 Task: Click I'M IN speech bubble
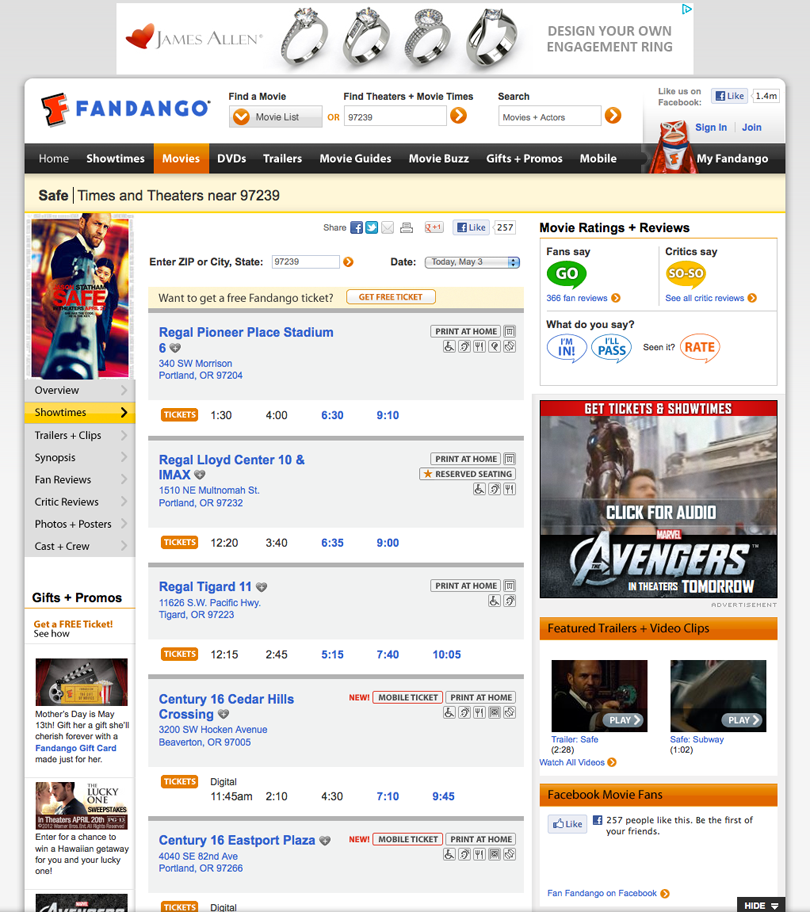(566, 348)
